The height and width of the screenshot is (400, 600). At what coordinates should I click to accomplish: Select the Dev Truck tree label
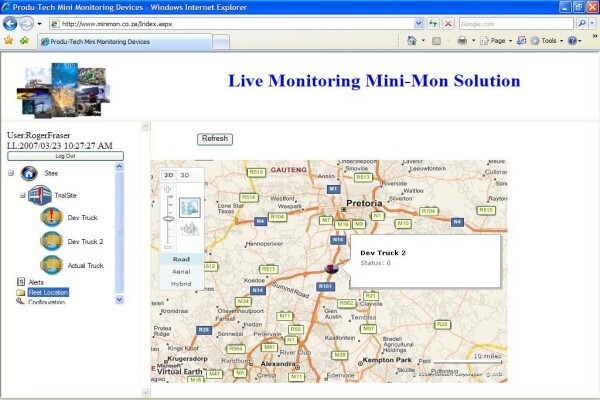click(83, 218)
